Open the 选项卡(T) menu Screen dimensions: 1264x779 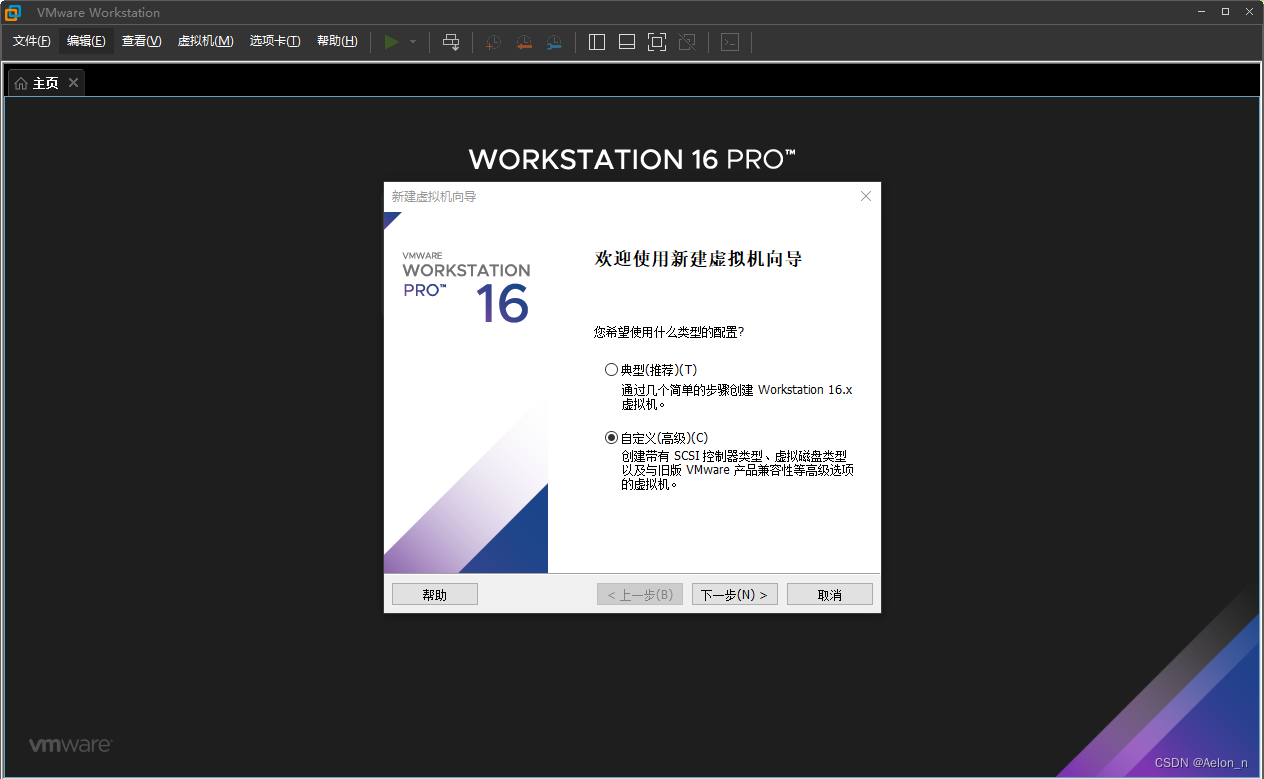(275, 41)
